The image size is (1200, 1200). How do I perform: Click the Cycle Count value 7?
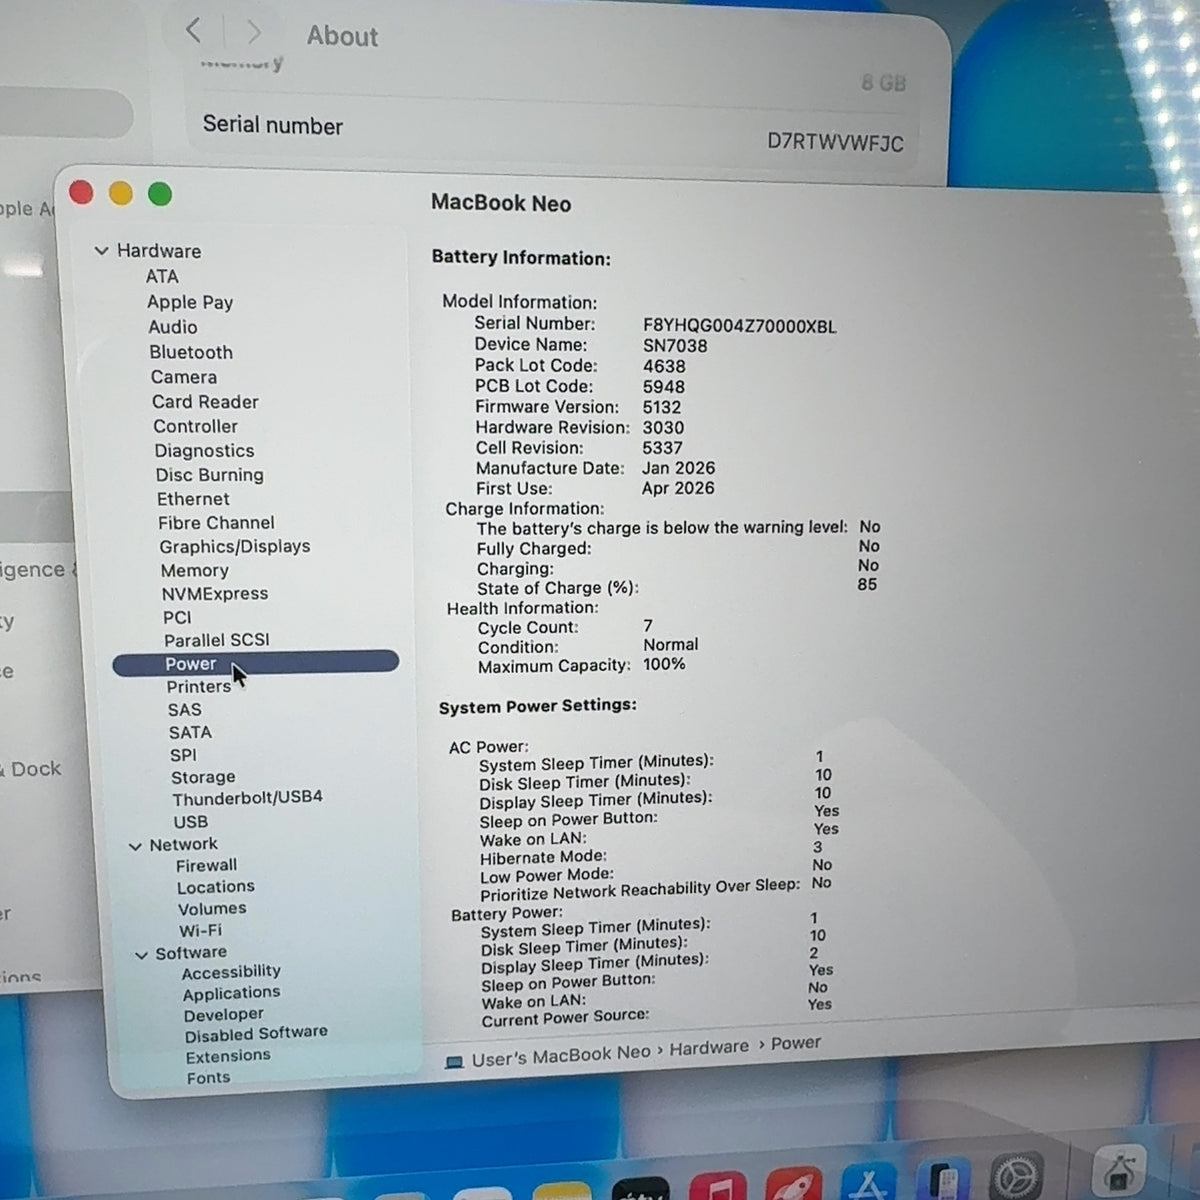click(x=648, y=626)
